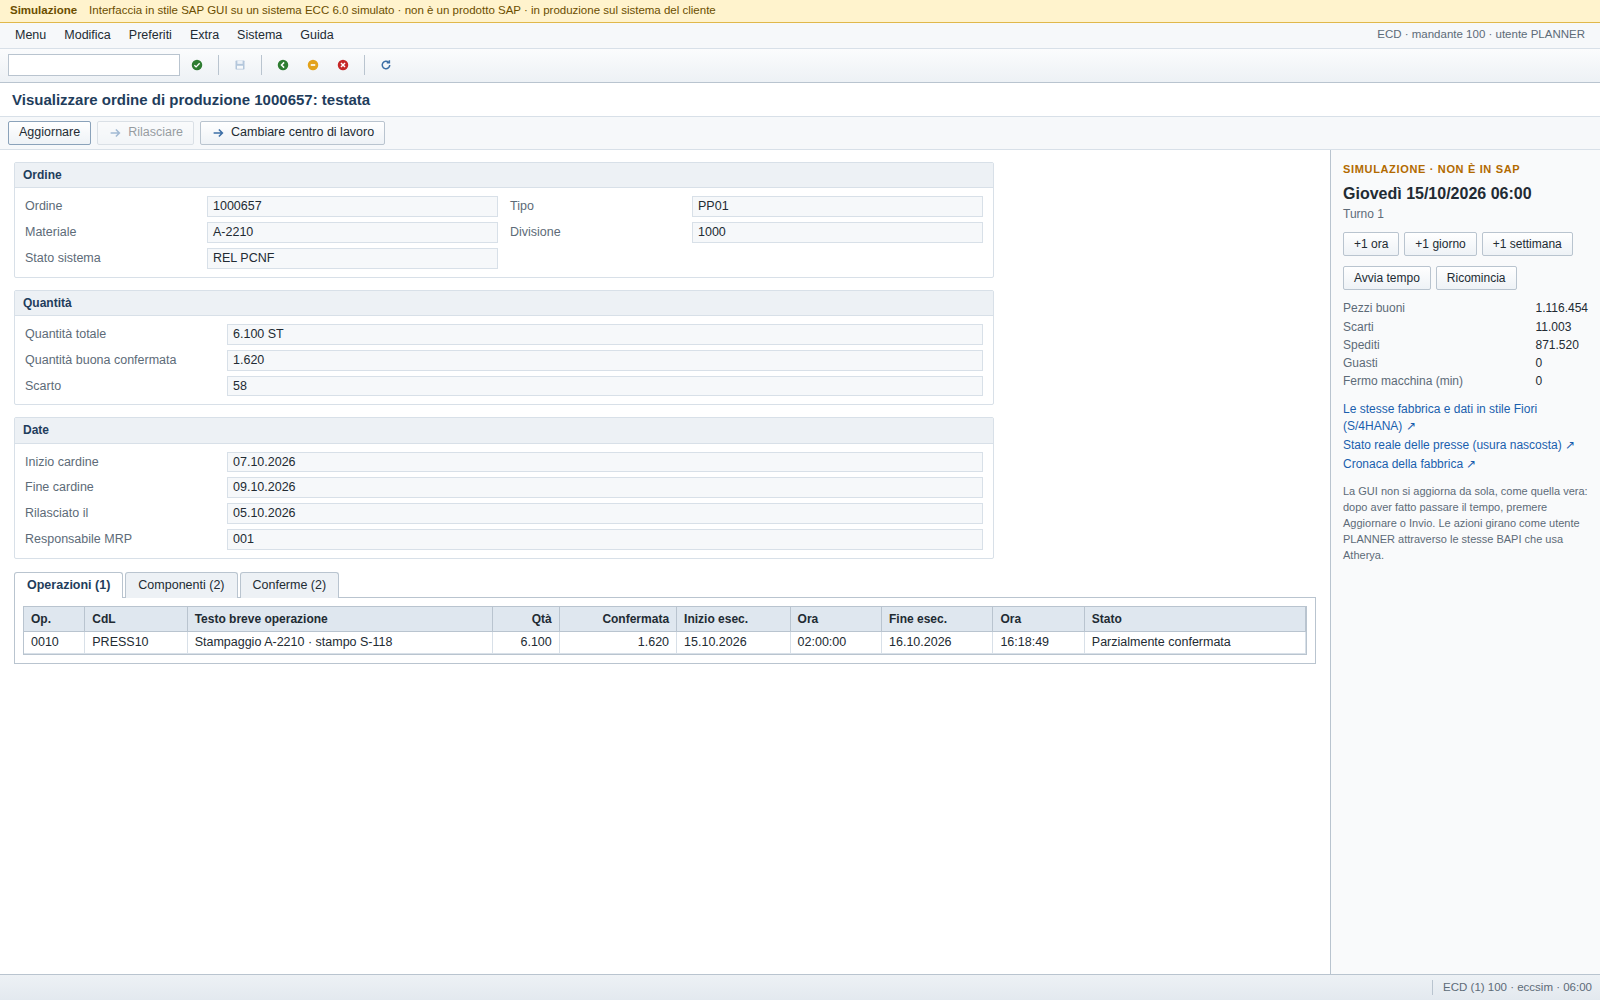Open Cronaca della fabbrica link

(x=1409, y=464)
